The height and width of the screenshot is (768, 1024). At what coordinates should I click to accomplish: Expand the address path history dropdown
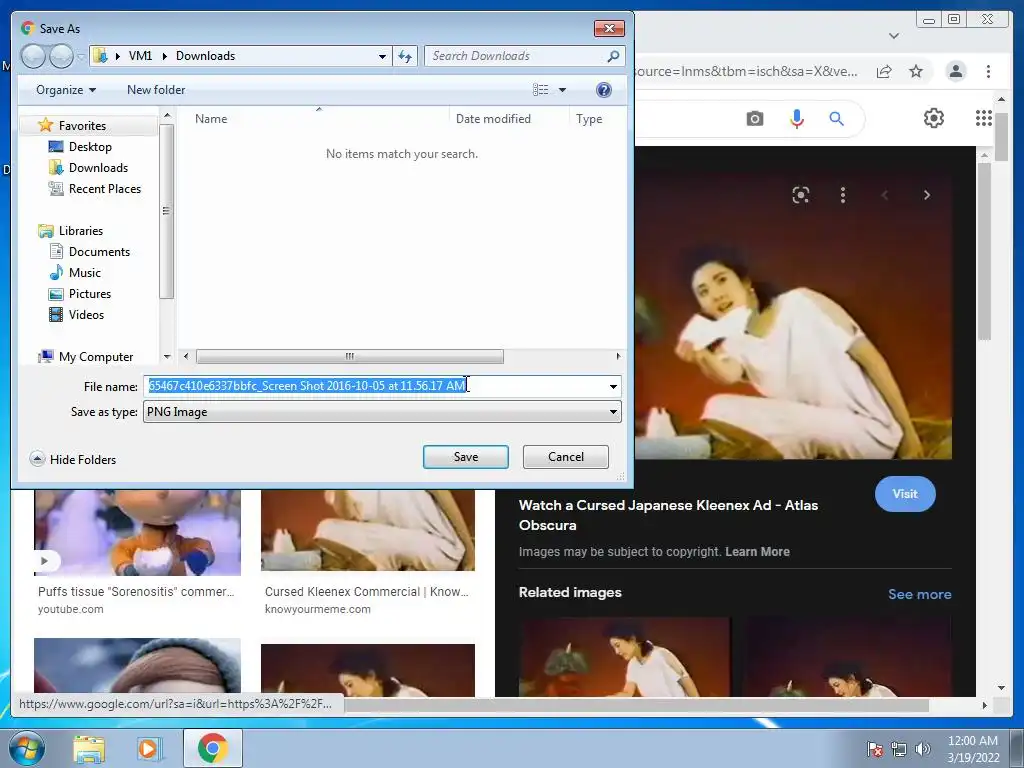(382, 56)
